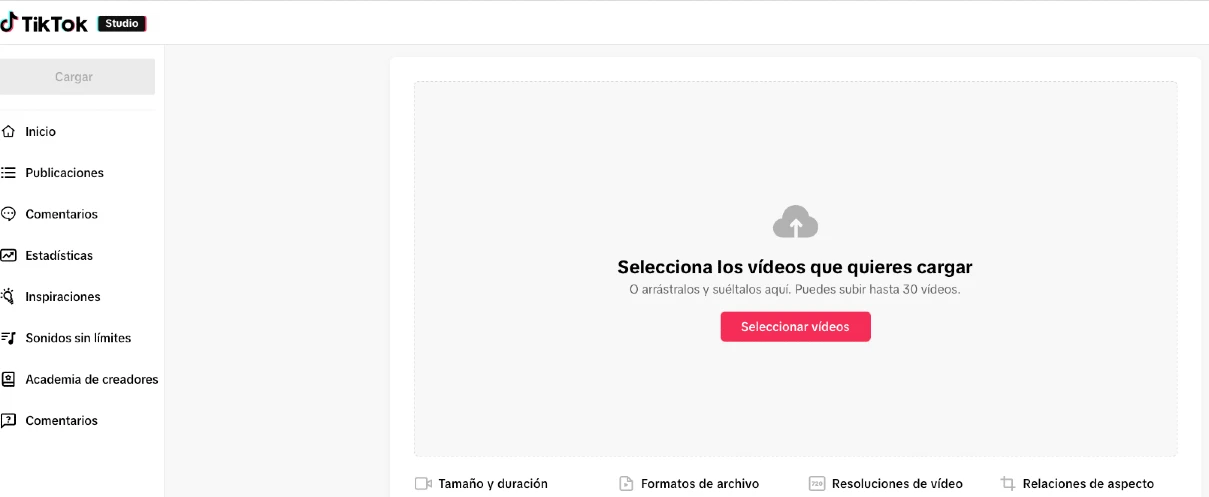Click the resolution icon beside Resoluciones de vídeo

(817, 484)
